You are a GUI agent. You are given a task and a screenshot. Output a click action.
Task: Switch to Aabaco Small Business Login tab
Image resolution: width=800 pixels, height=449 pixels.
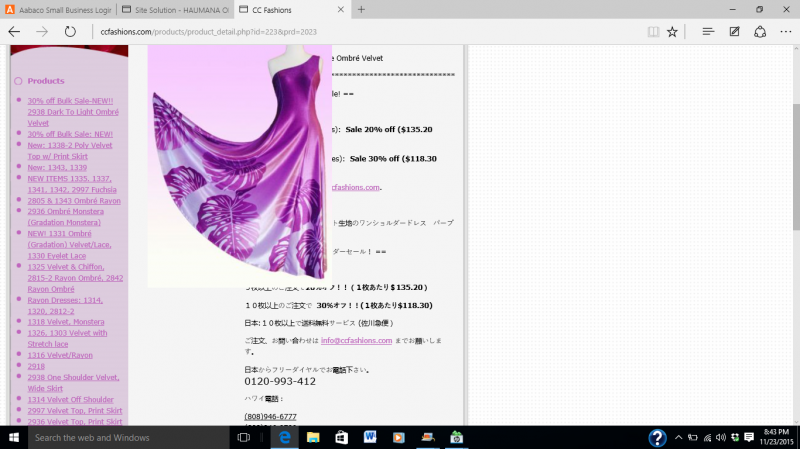tap(60, 9)
